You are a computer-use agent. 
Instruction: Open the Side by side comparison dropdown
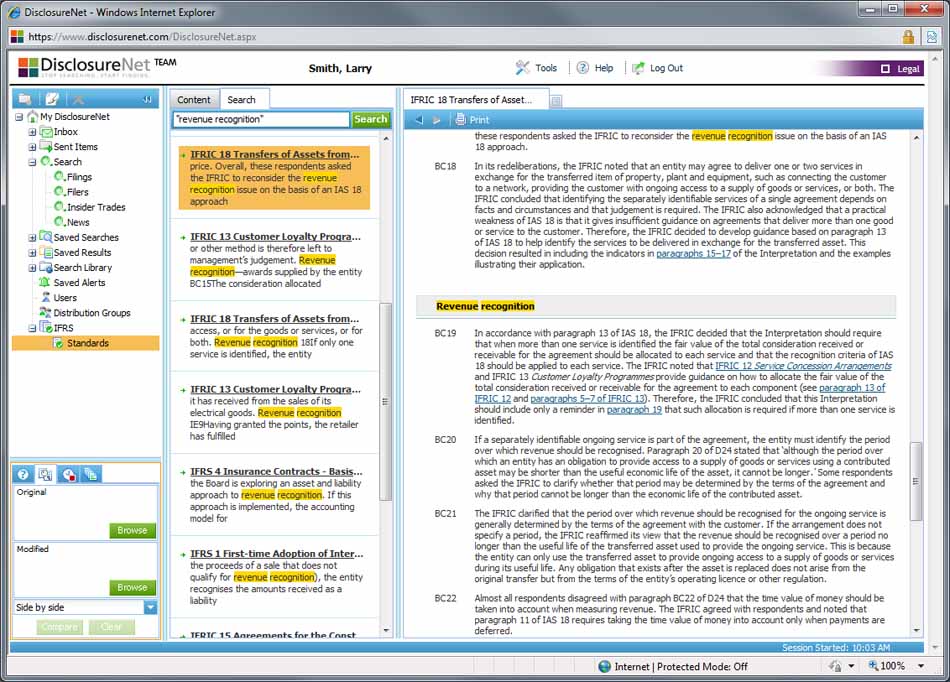click(151, 607)
